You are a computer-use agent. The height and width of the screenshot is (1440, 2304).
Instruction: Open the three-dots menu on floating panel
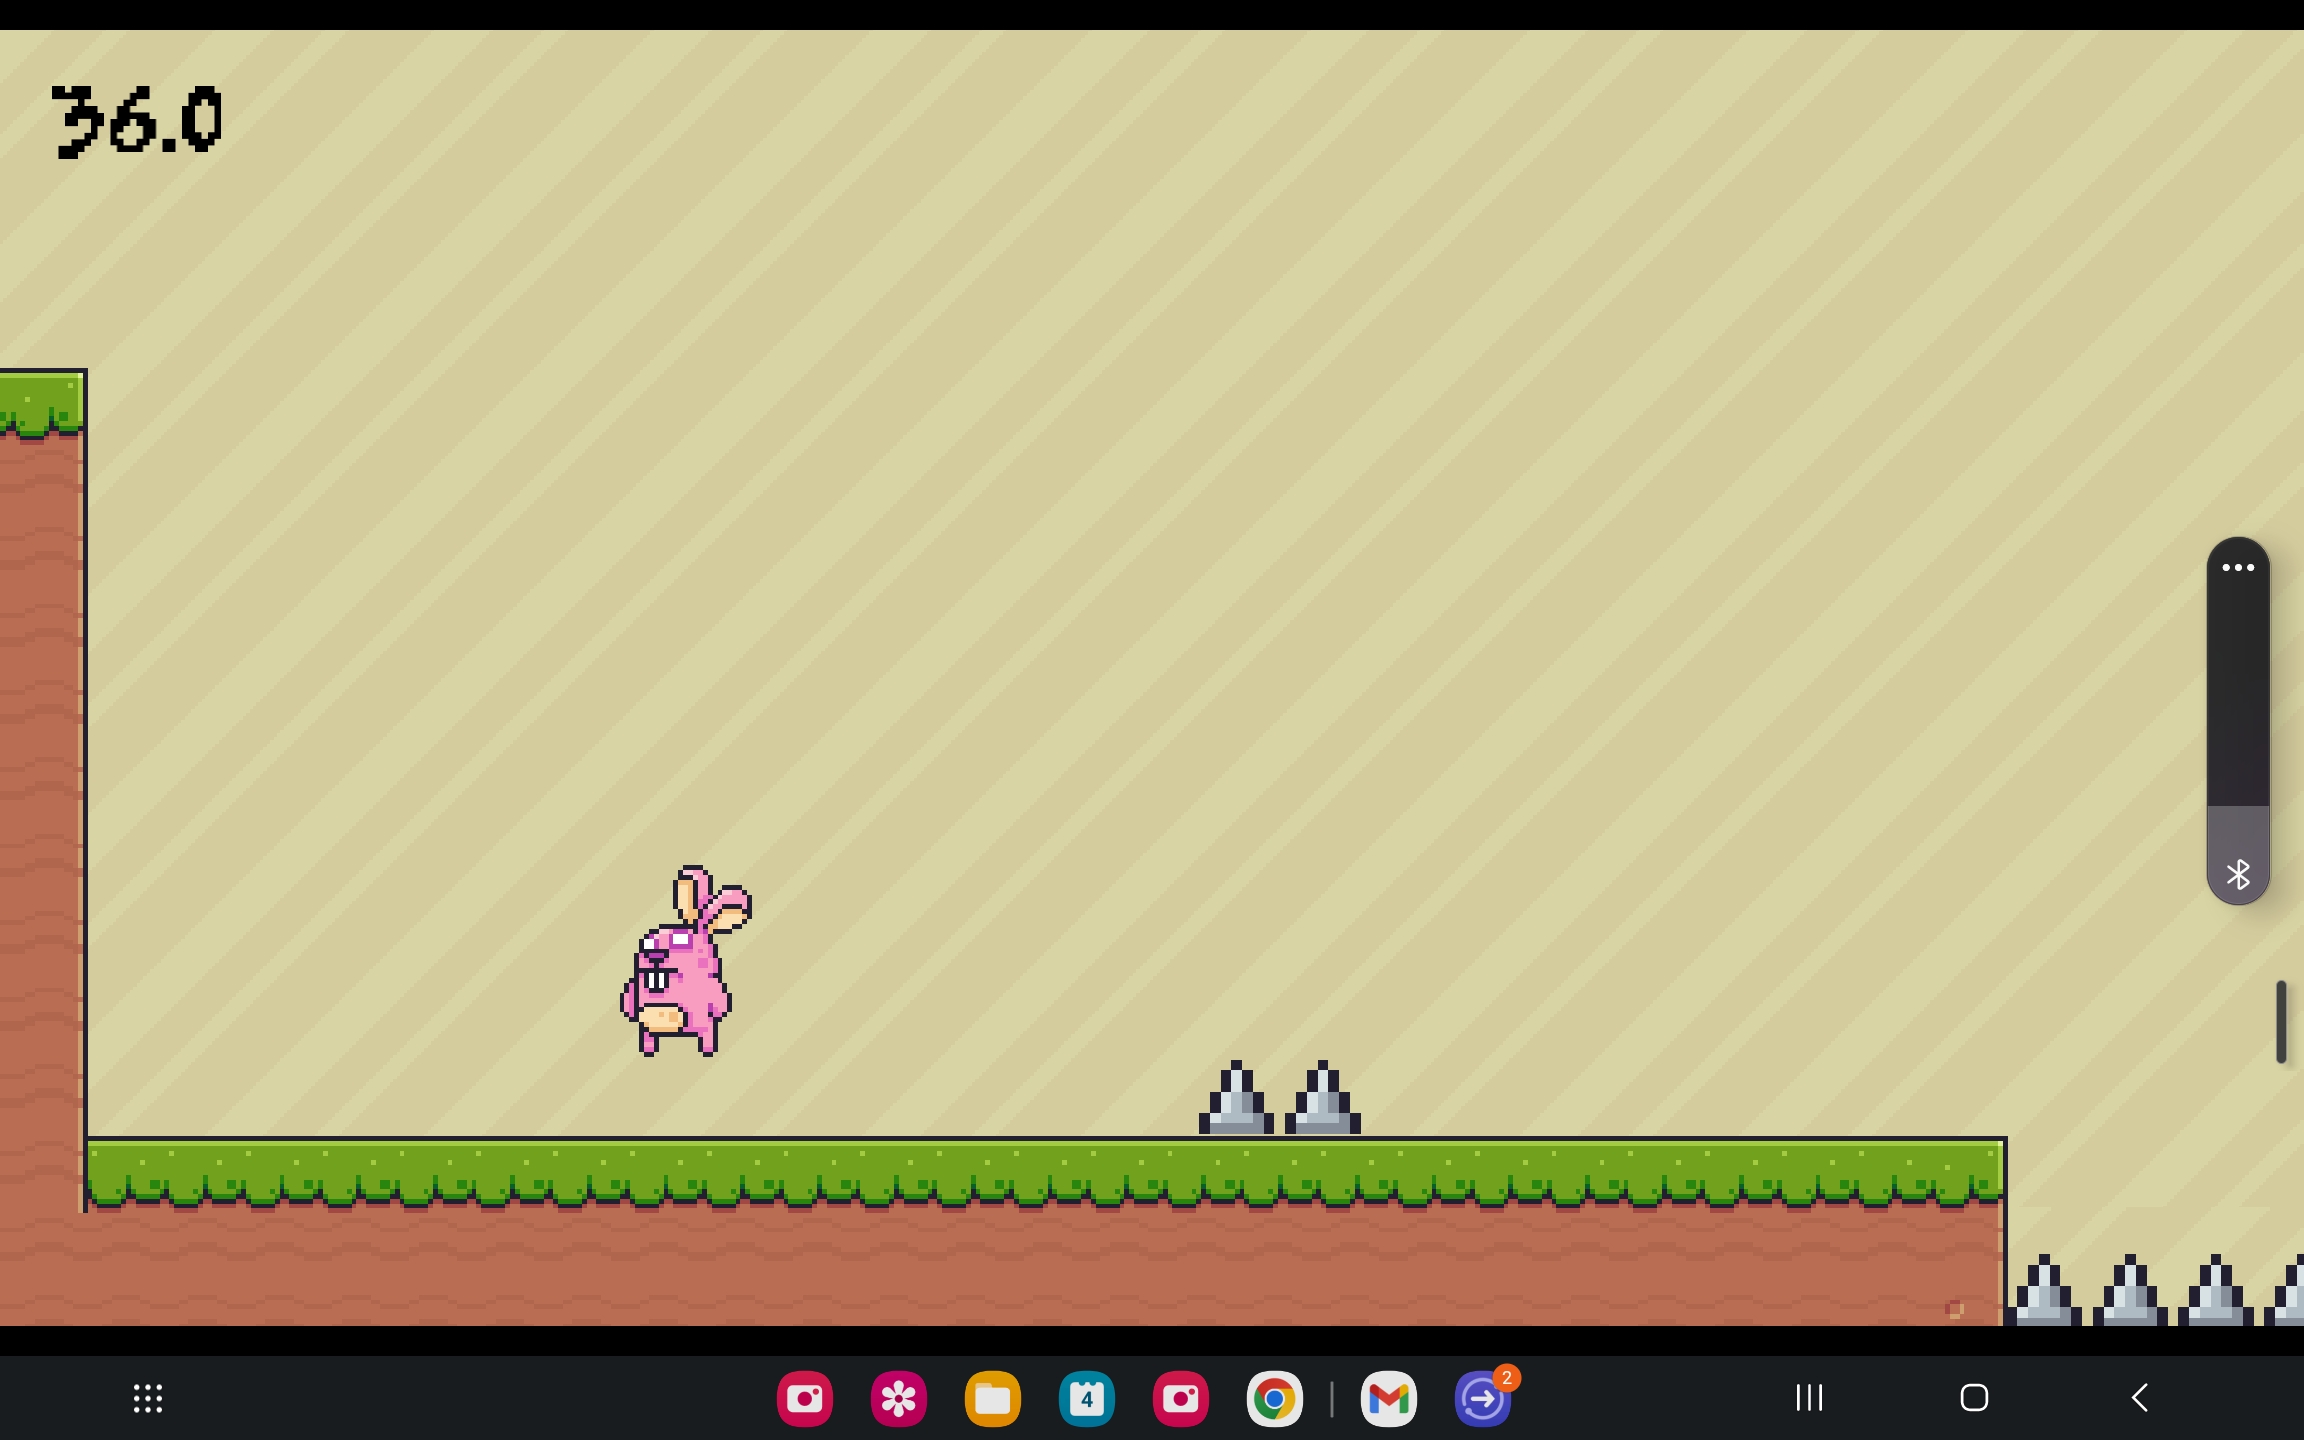click(2238, 568)
